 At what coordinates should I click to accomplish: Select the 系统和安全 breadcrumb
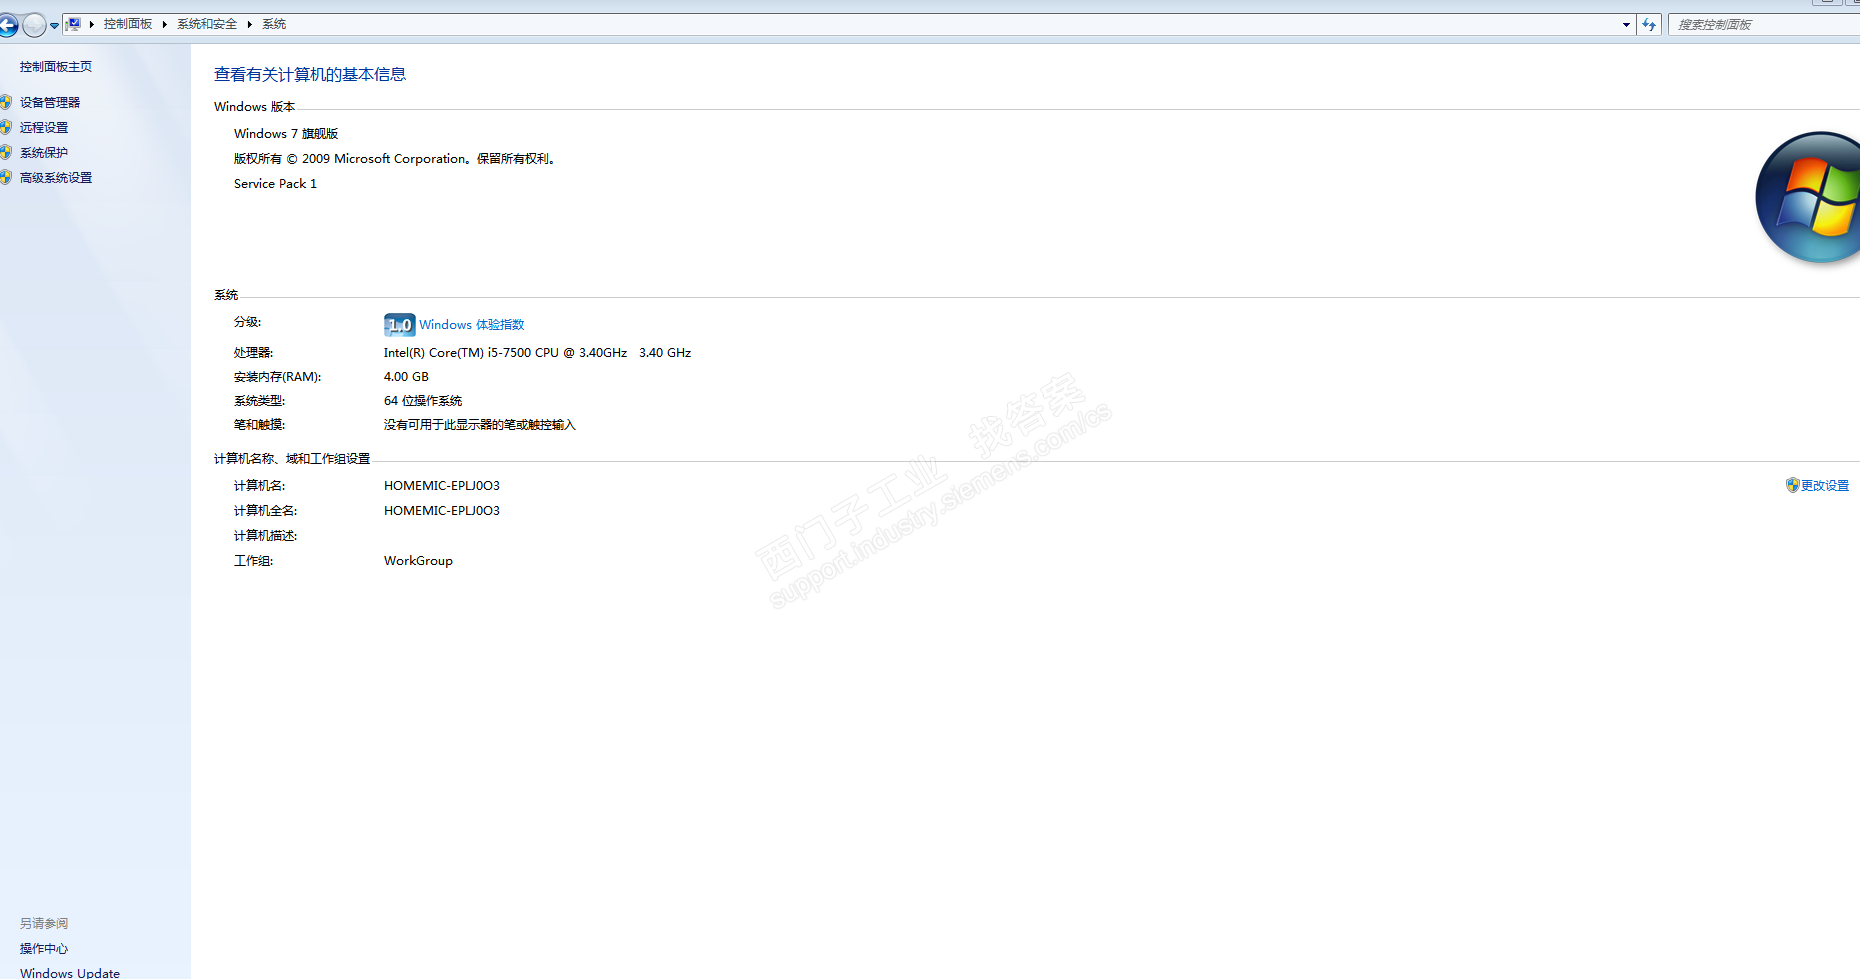point(207,24)
